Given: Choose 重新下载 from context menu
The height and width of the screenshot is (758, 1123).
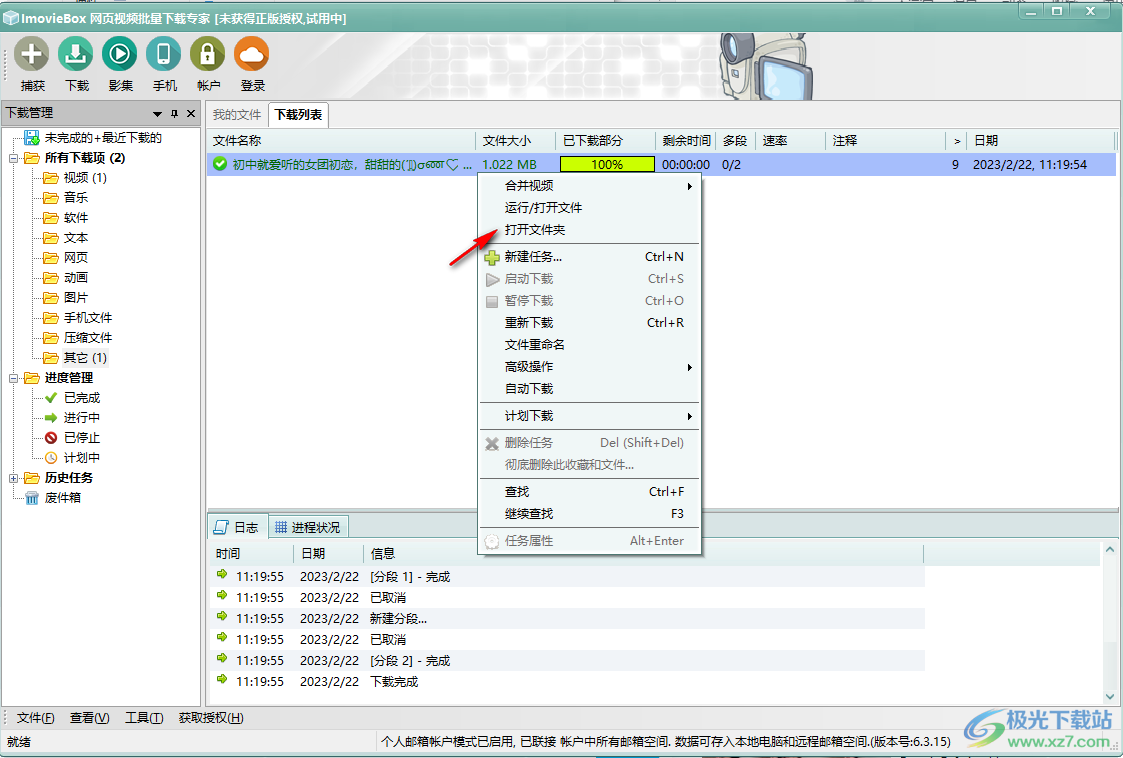Looking at the screenshot, I should [589, 323].
